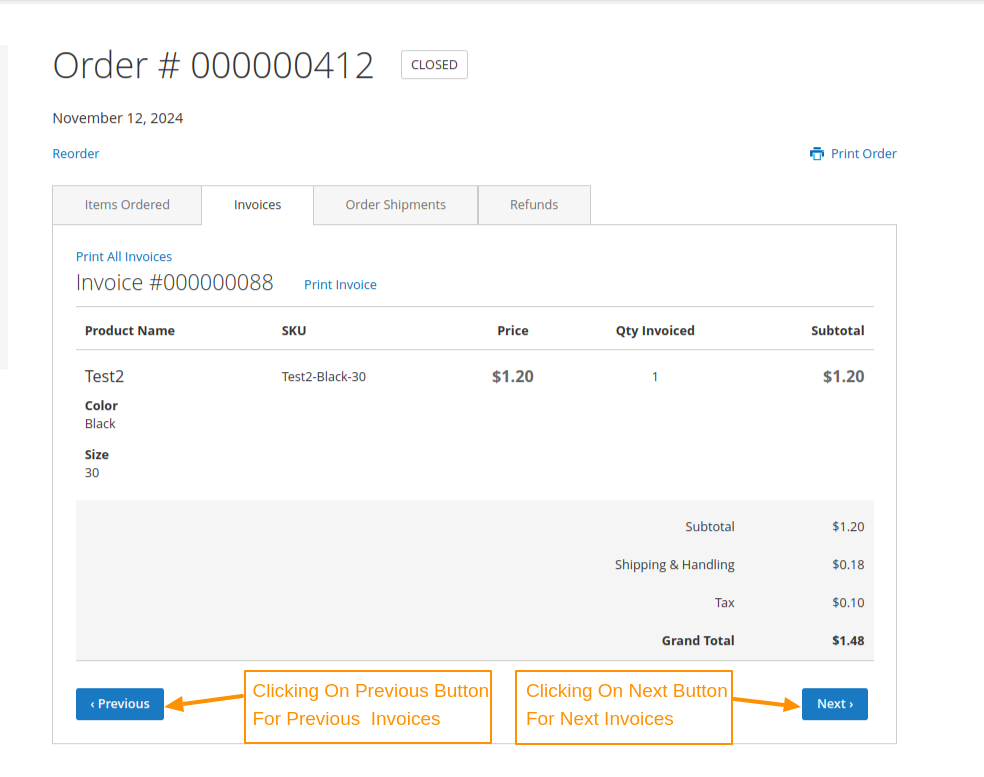Click the printer icon beside Print Order
This screenshot has height=777, width=984.
tap(817, 154)
